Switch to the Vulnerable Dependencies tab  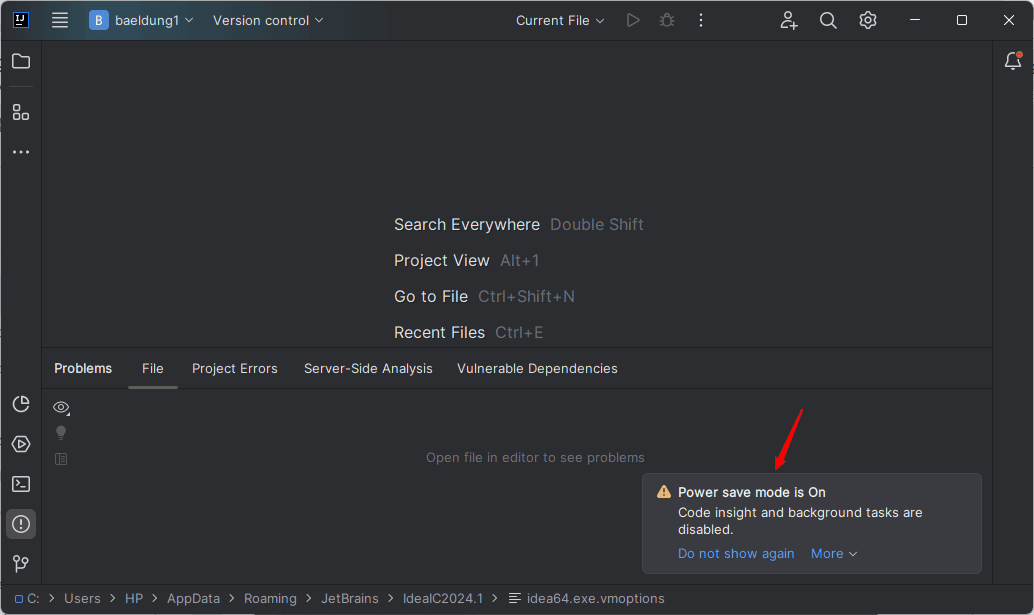[x=537, y=368]
